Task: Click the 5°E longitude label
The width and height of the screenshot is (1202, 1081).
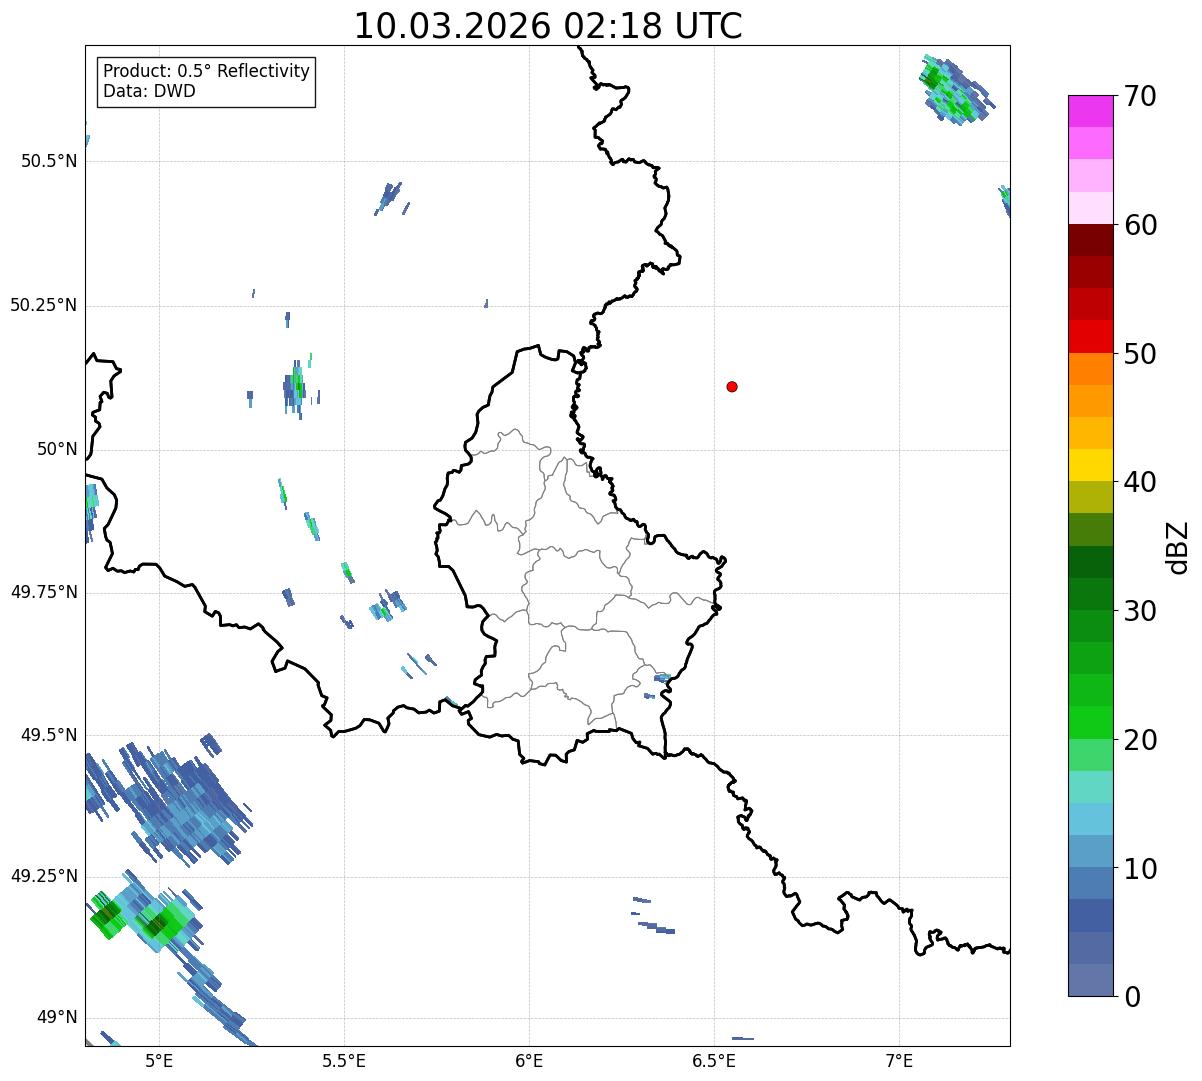Action: pyautogui.click(x=159, y=1060)
